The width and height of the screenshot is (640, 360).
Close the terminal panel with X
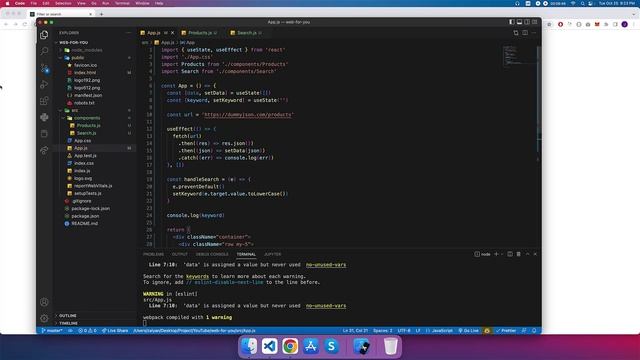coord(535,254)
